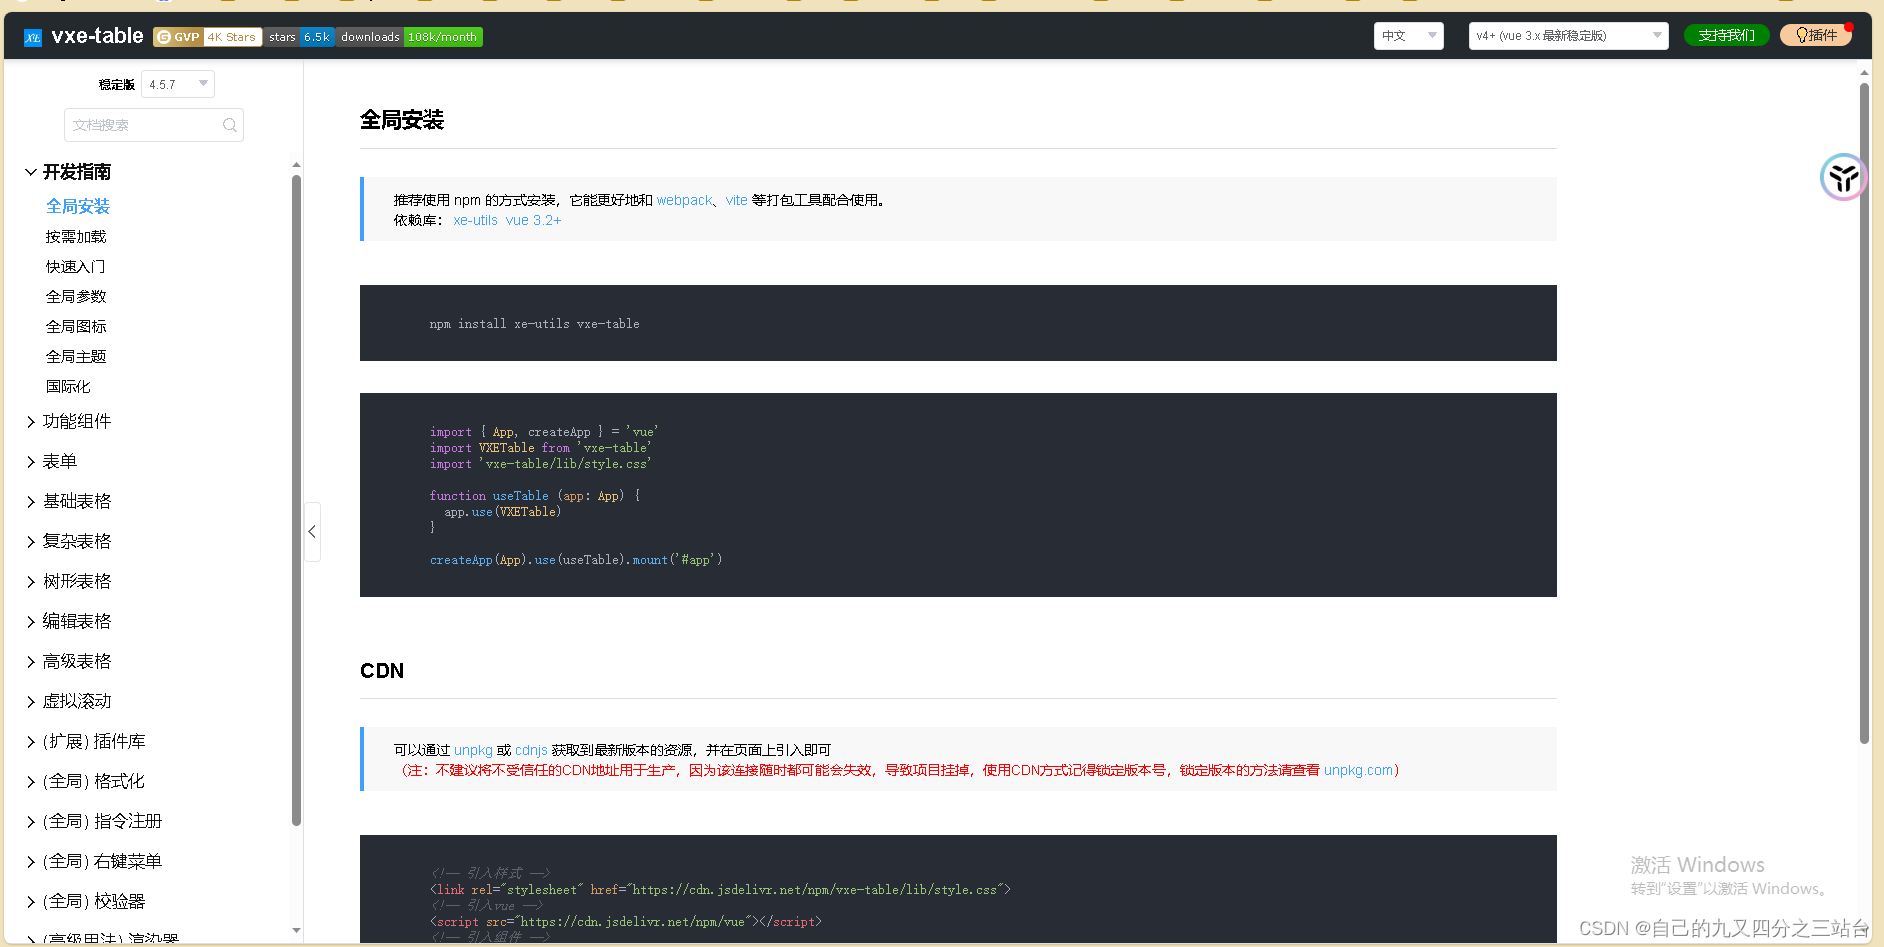Open the unpkg link in CDN section
Screen dimensions: 1884x947
click(473, 750)
